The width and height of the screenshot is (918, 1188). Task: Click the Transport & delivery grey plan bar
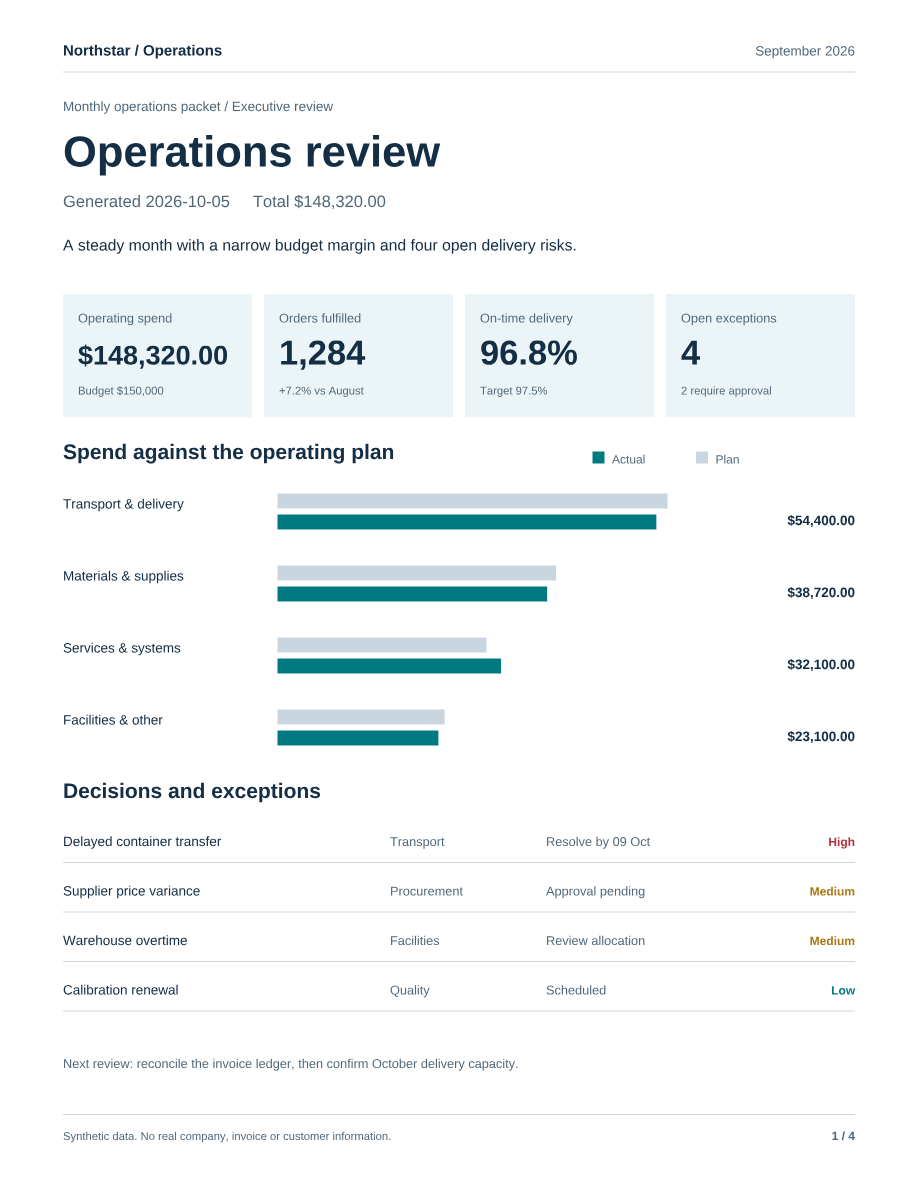point(472,501)
